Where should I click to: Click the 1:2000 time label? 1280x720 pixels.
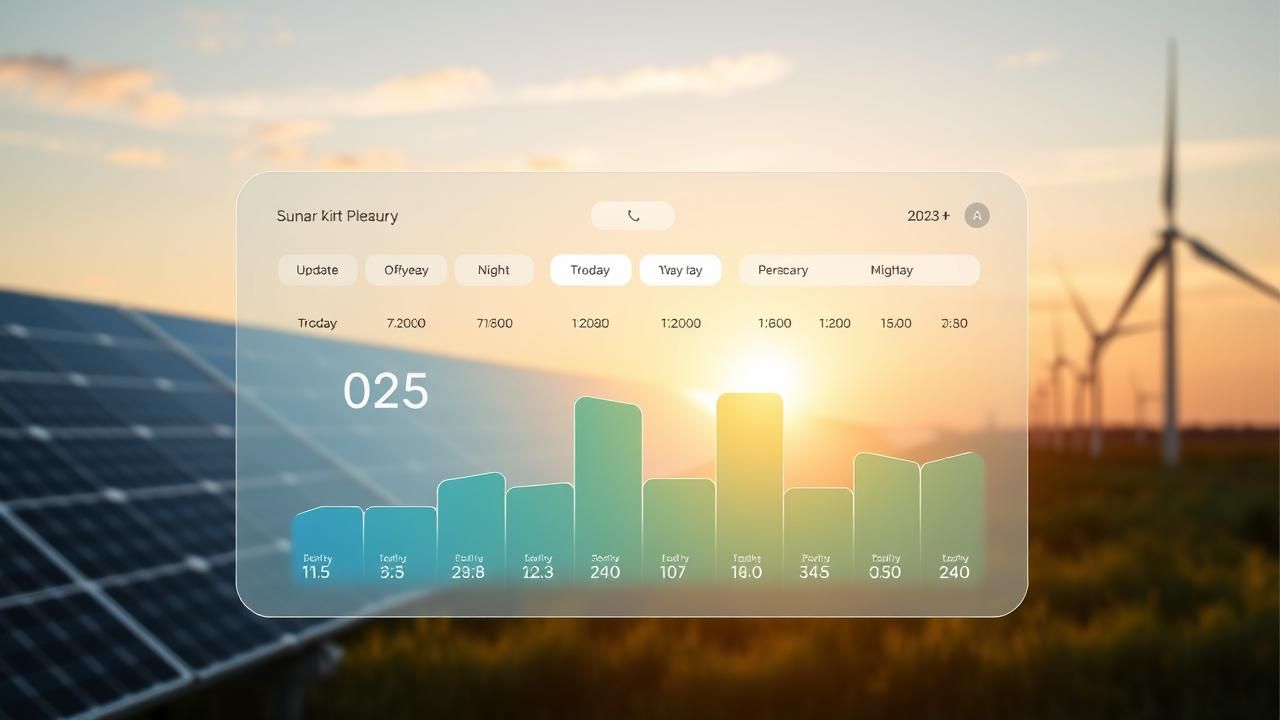681,323
